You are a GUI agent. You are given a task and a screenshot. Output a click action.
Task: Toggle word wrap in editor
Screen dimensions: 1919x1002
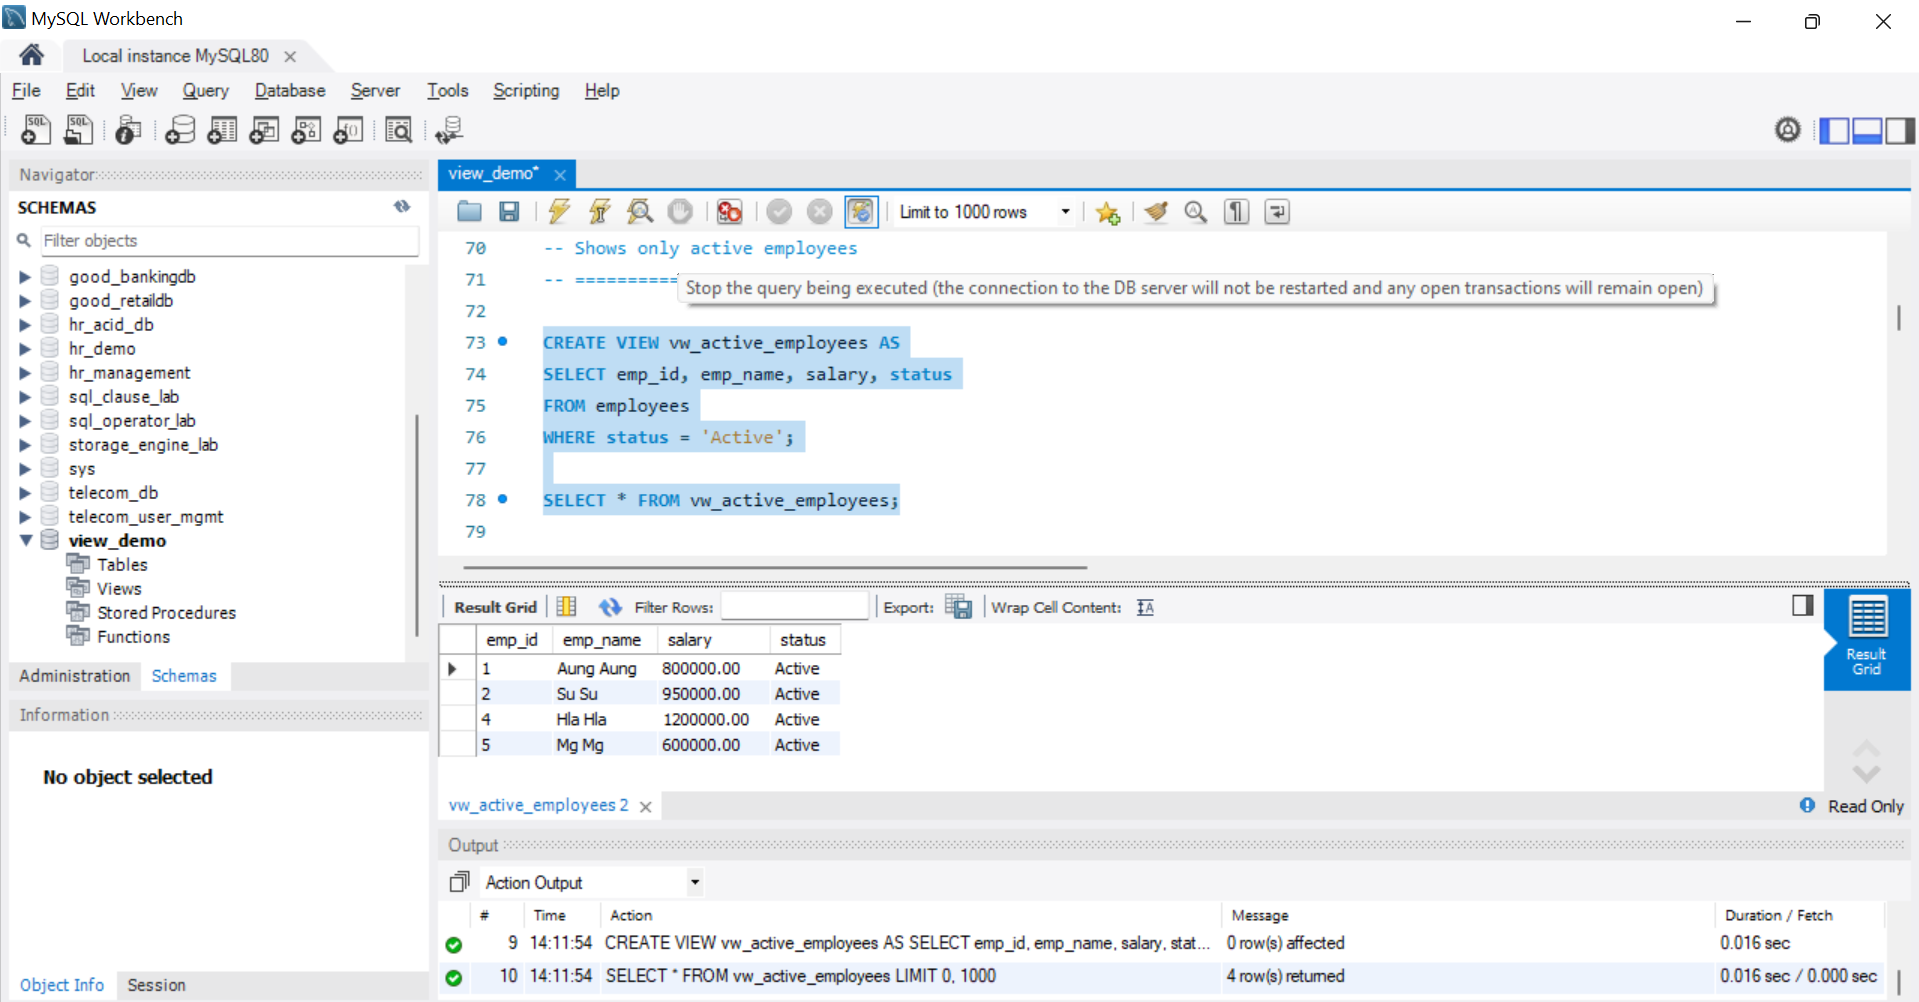[1277, 211]
